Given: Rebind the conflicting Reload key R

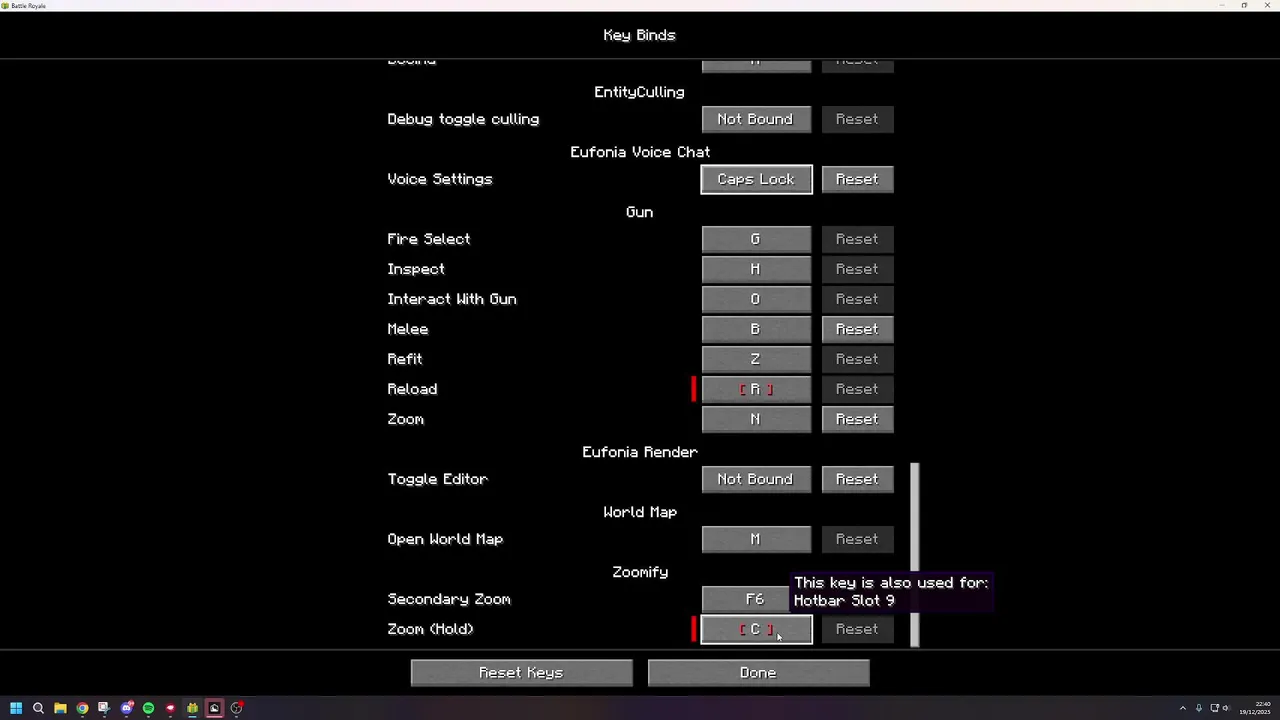Looking at the screenshot, I should click(x=756, y=389).
